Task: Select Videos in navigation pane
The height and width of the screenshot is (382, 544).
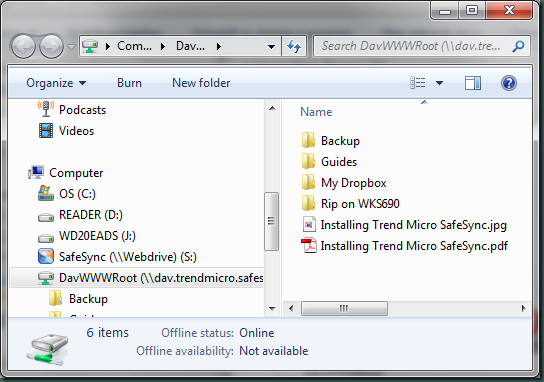Action: (x=76, y=131)
